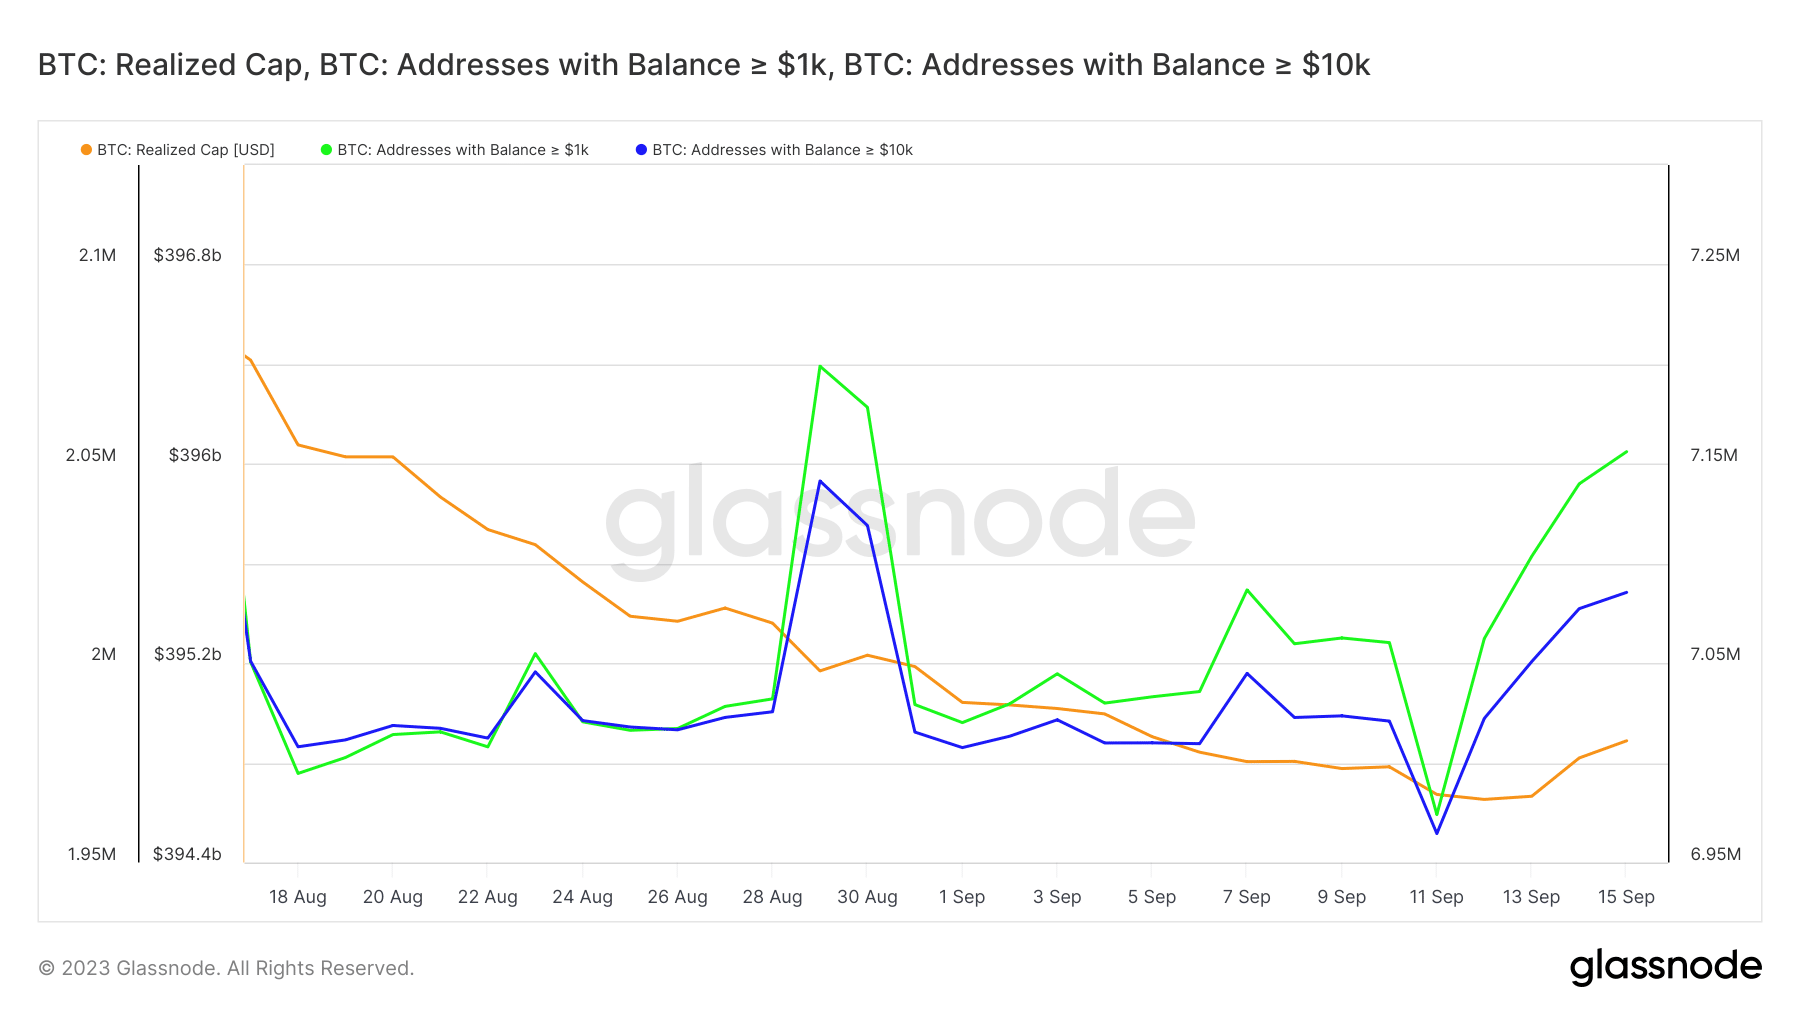Click the 18 Aug x-axis label
1800x1013 pixels.
[x=298, y=897]
